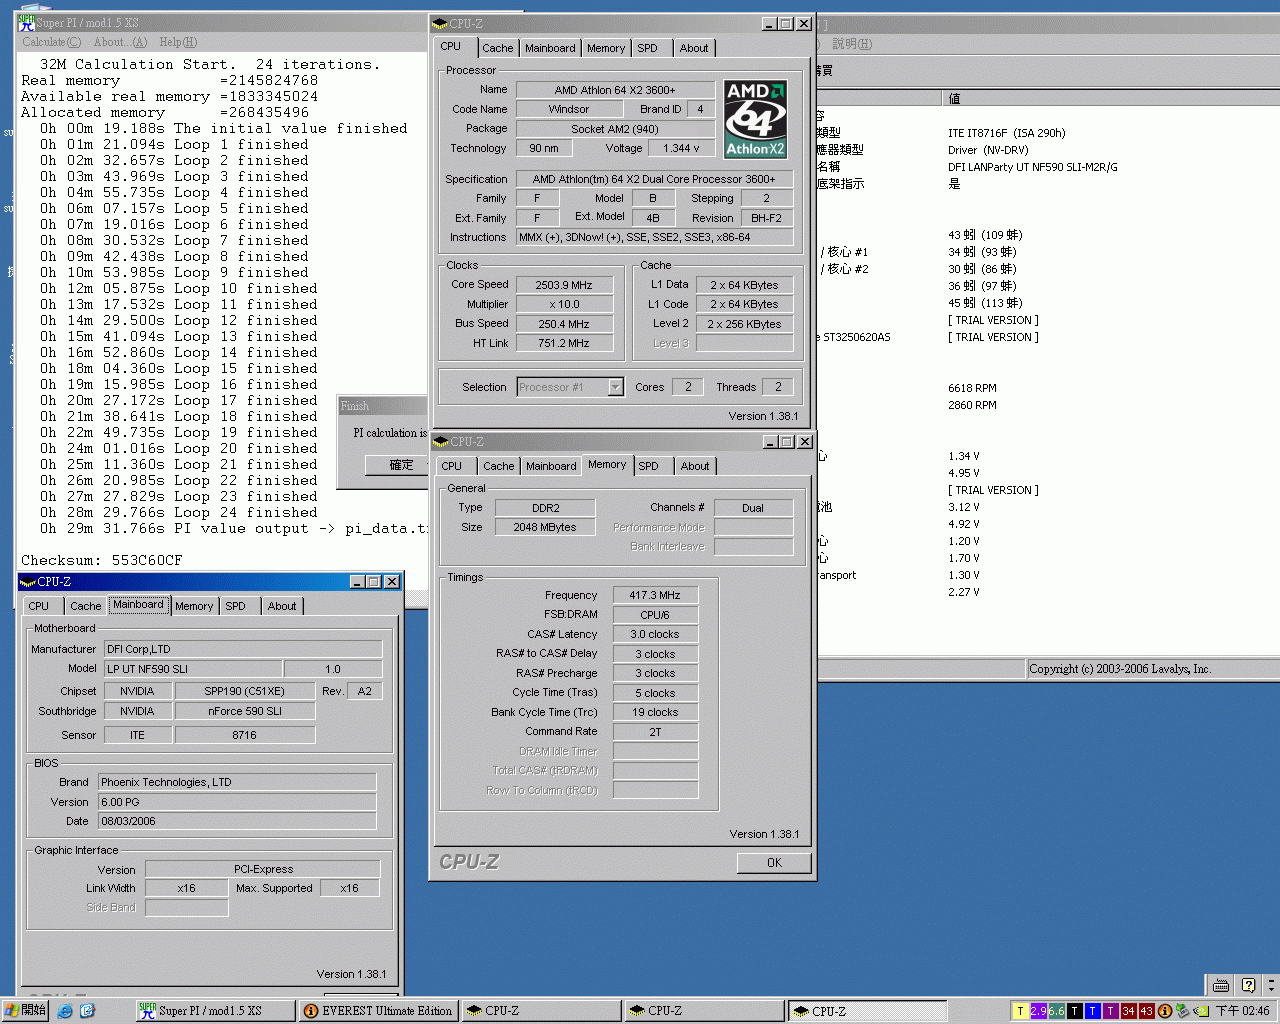Click the red 43 temperature tray icon

coord(1146,1011)
